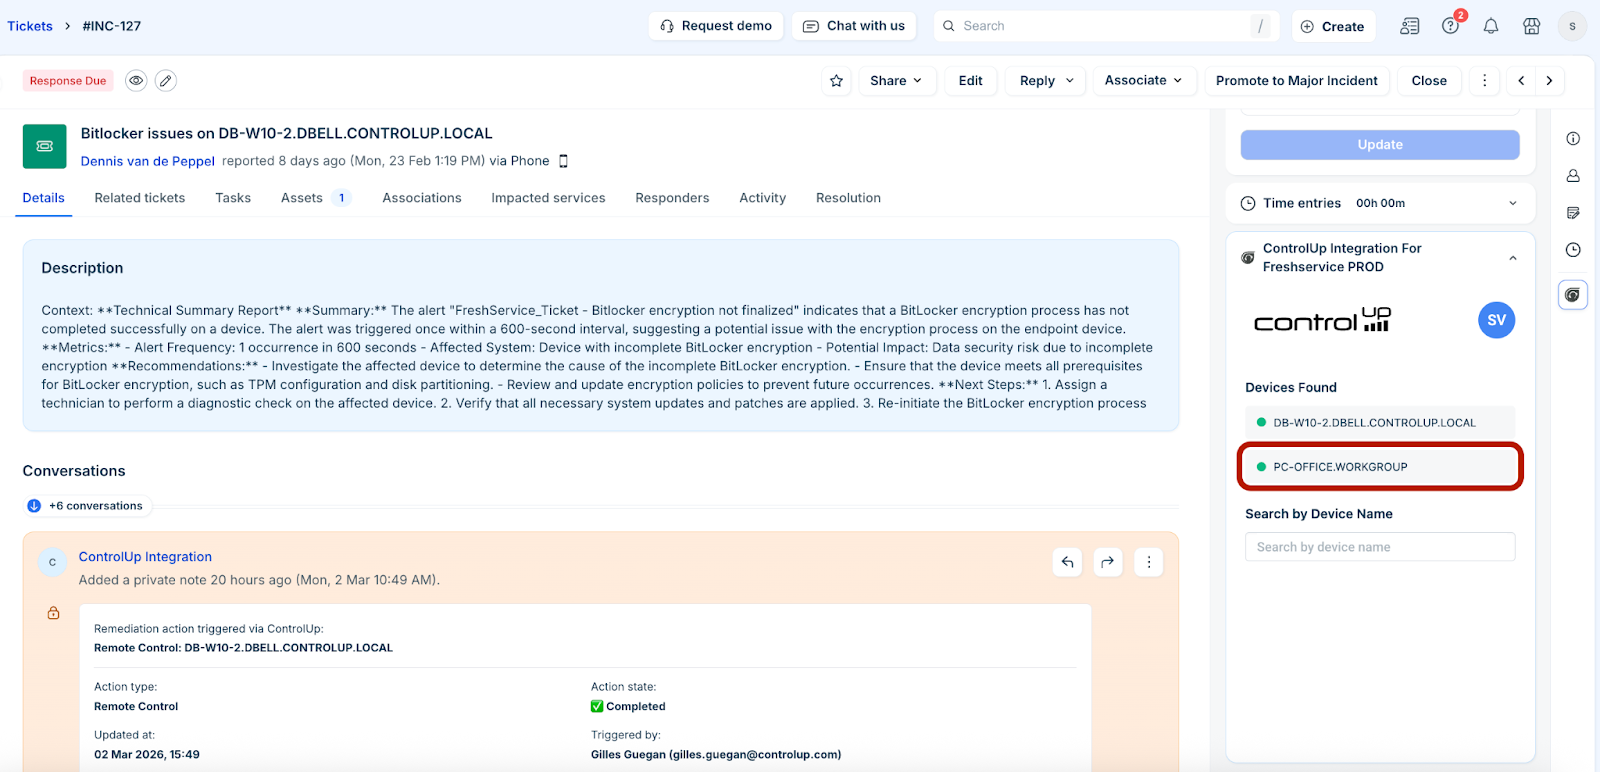Open the notes icon in right sidebar
This screenshot has height=772, width=1600.
1573,213
